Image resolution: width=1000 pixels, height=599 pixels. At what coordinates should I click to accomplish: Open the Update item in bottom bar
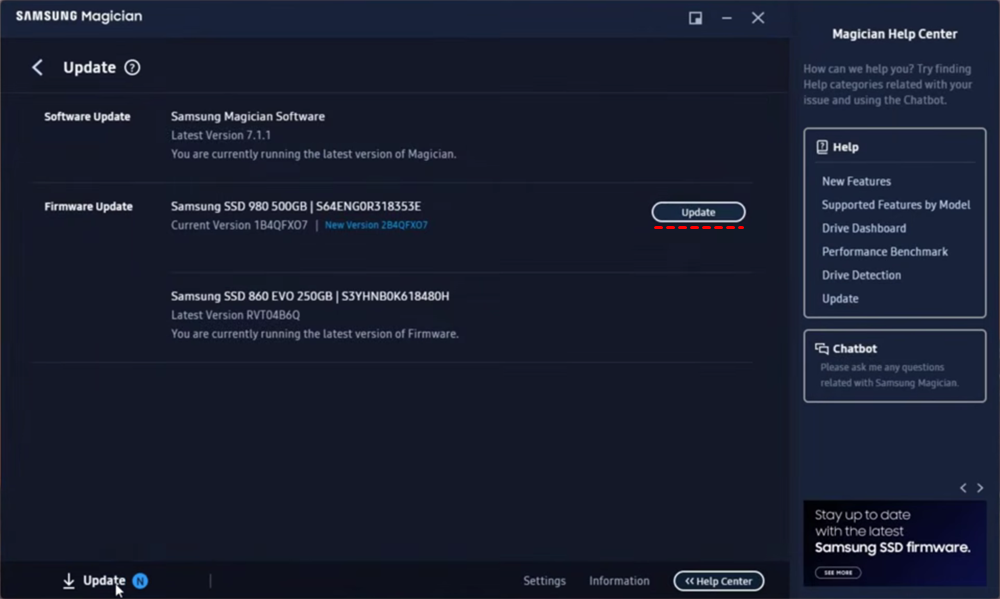click(104, 581)
